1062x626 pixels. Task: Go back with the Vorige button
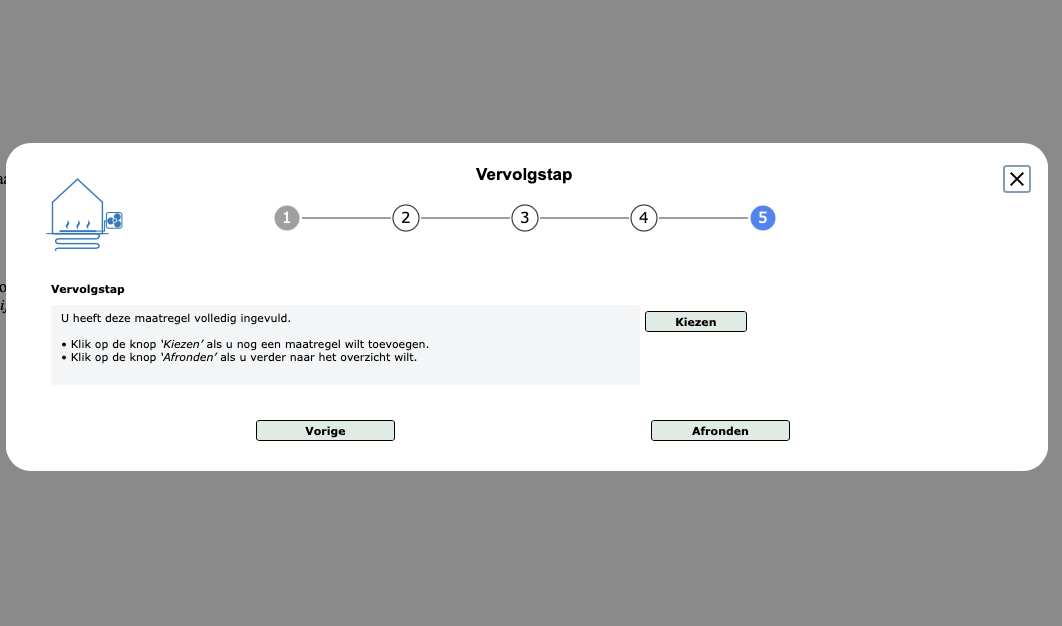pos(325,431)
